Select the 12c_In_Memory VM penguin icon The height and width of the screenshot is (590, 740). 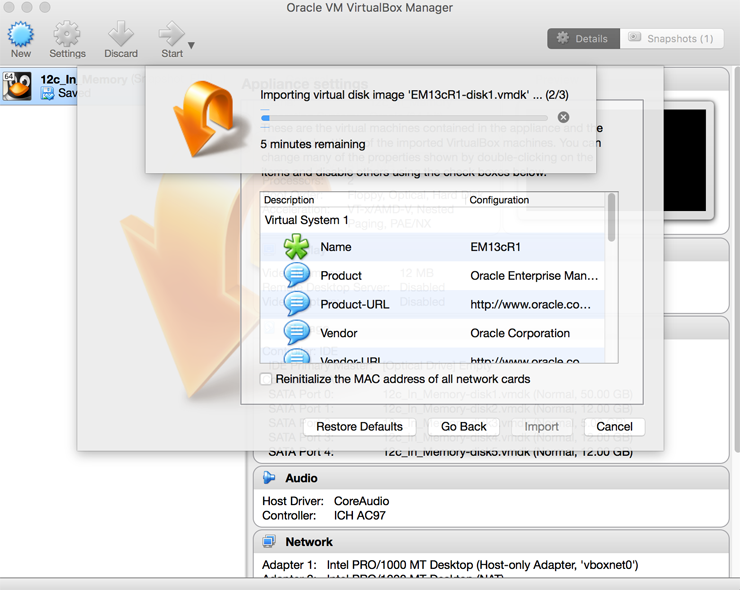tap(17, 86)
